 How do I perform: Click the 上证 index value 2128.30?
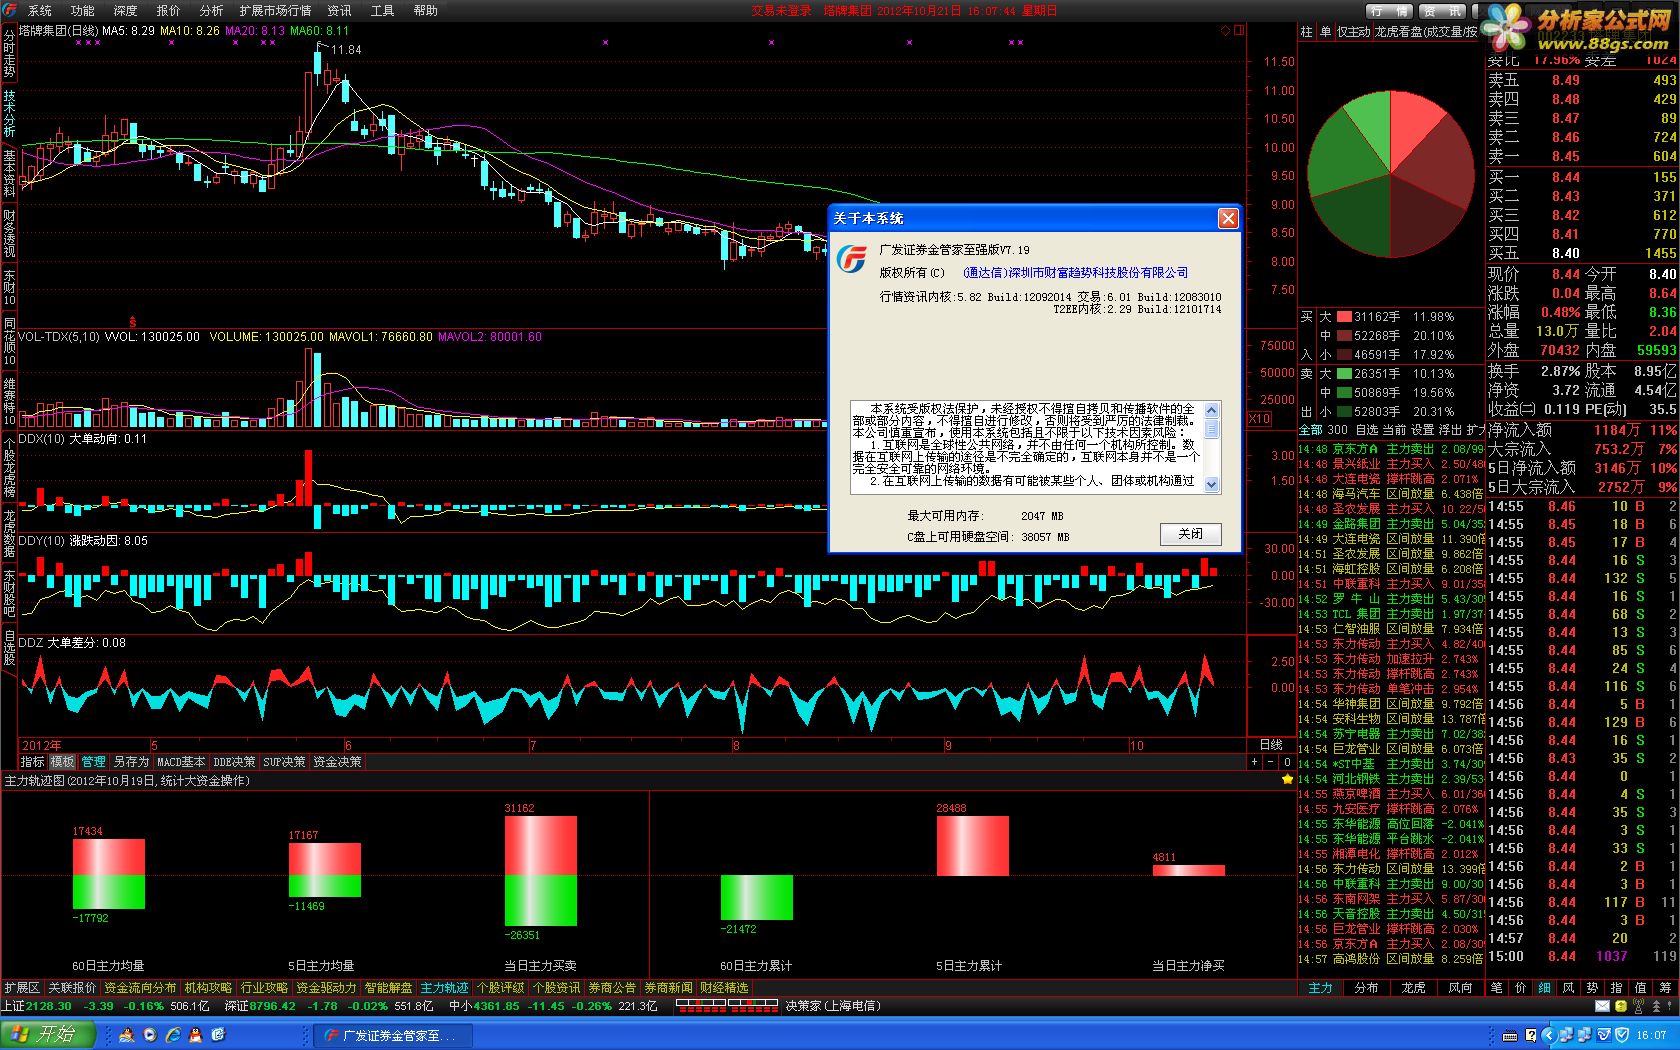[x=49, y=1006]
